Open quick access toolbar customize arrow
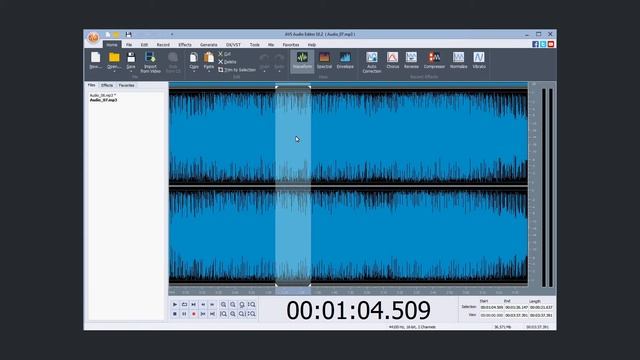Viewport: 640px width, 360px height. click(172, 35)
